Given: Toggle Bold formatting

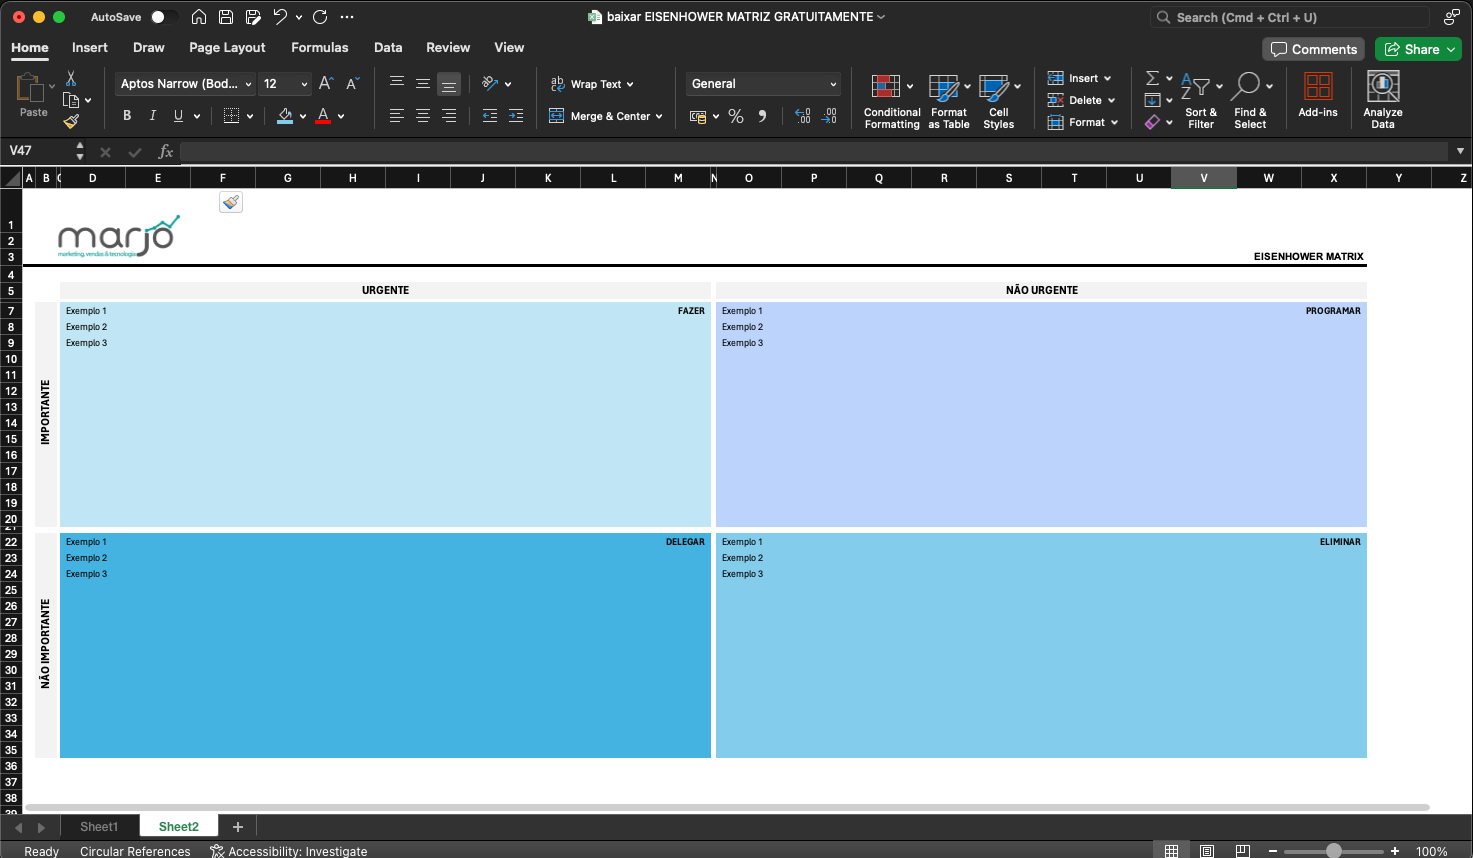Looking at the screenshot, I should point(127,116).
